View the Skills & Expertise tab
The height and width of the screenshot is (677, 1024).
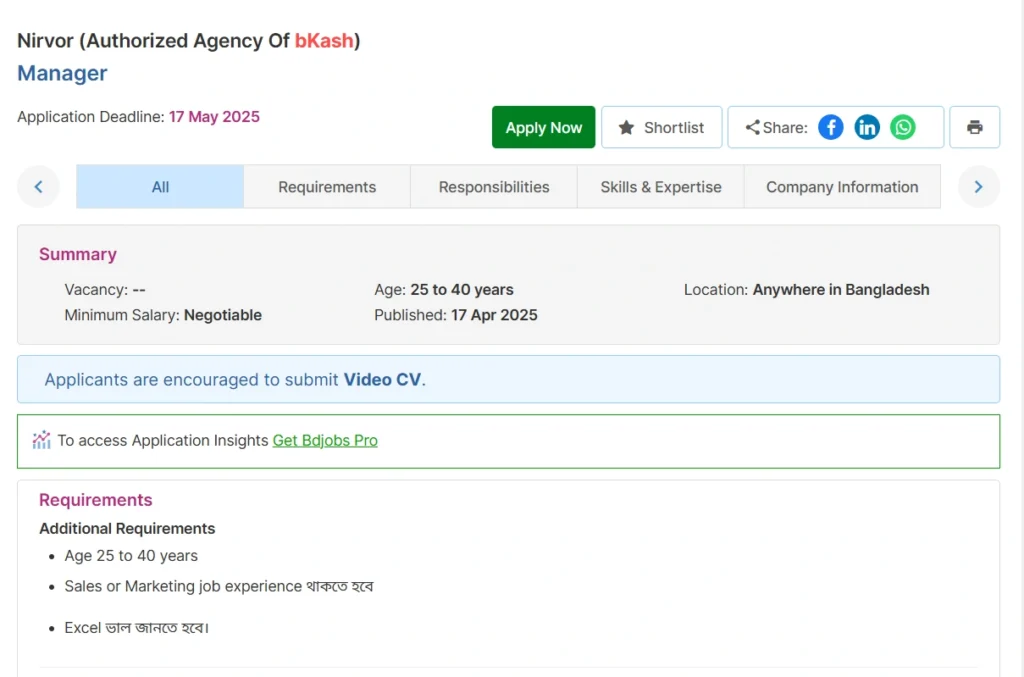coord(661,187)
